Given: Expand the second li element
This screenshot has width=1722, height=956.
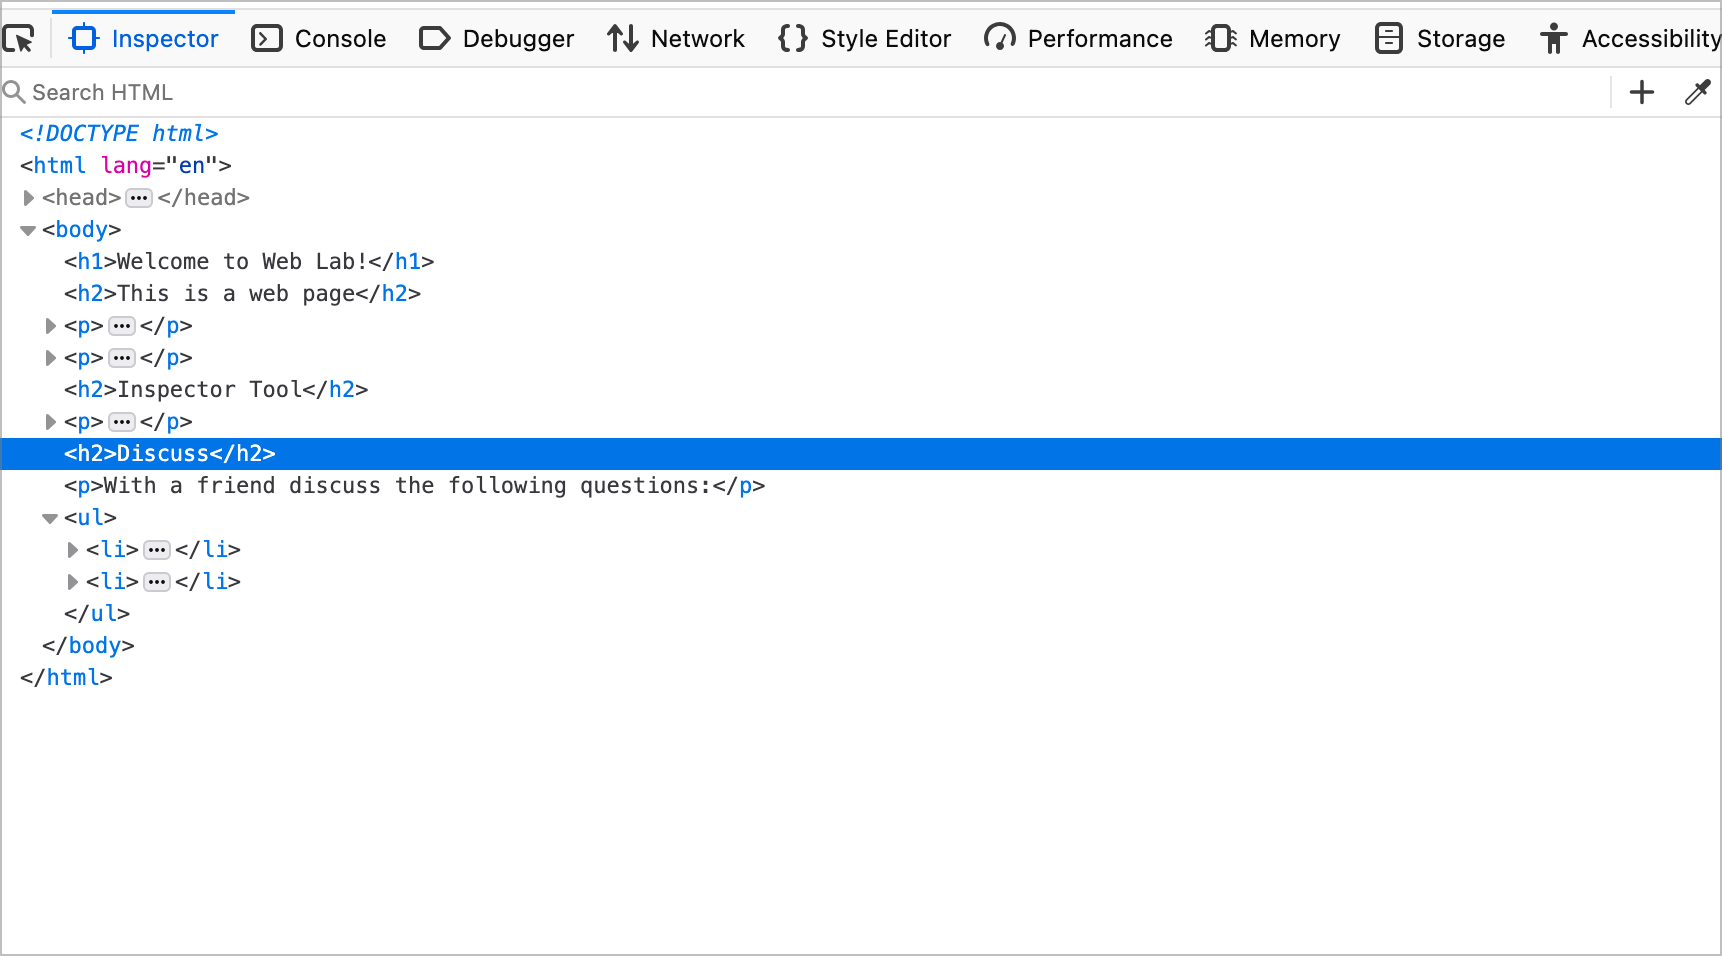Looking at the screenshot, I should (x=73, y=582).
